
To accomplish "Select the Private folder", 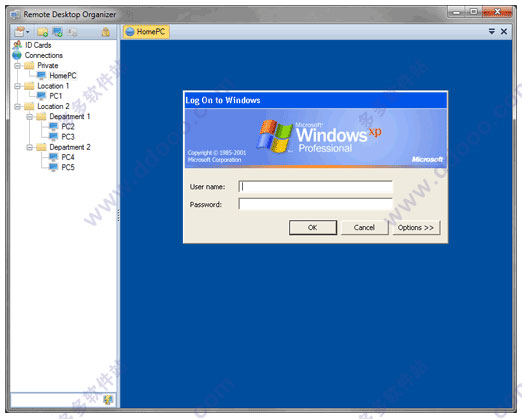I will click(48, 65).
